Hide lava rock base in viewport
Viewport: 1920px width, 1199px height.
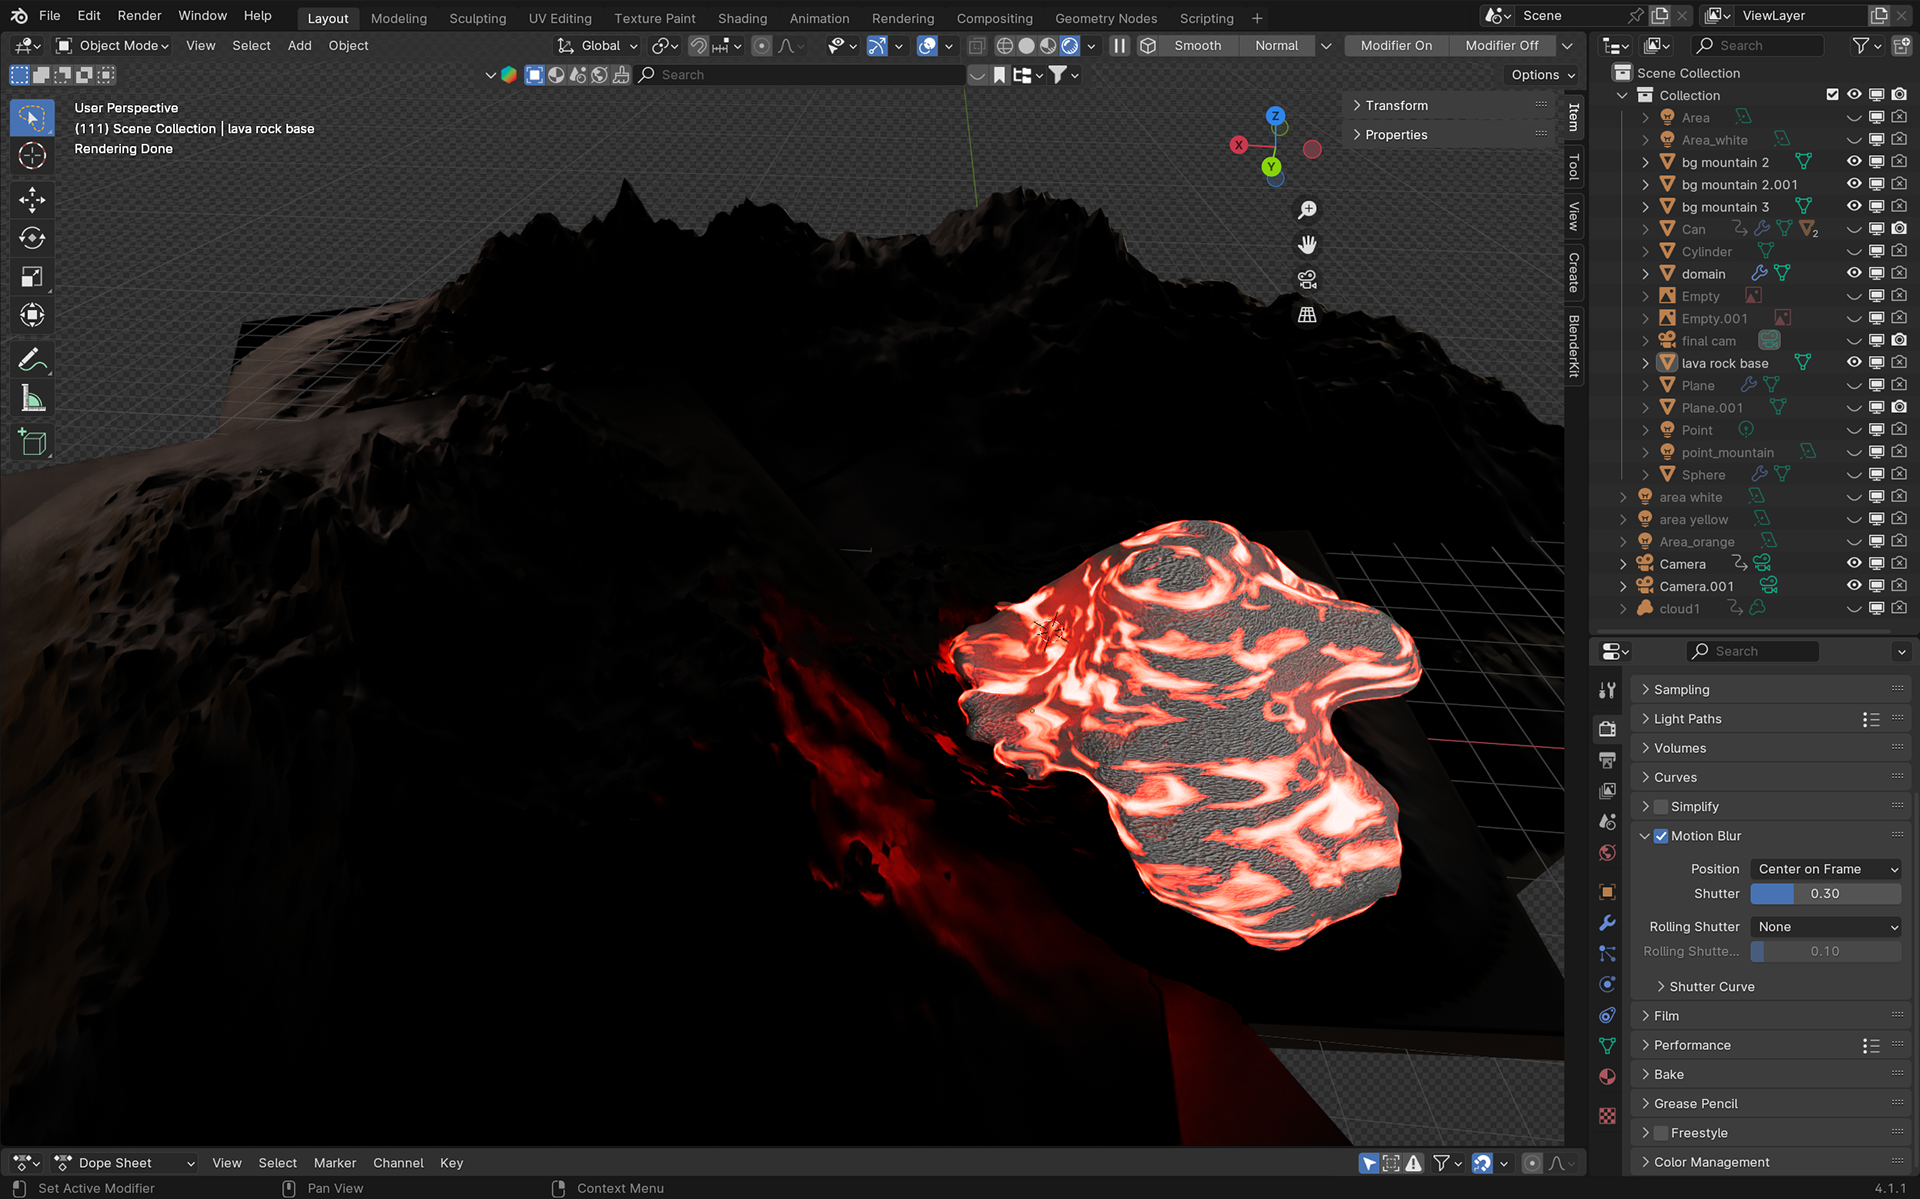coord(1854,363)
